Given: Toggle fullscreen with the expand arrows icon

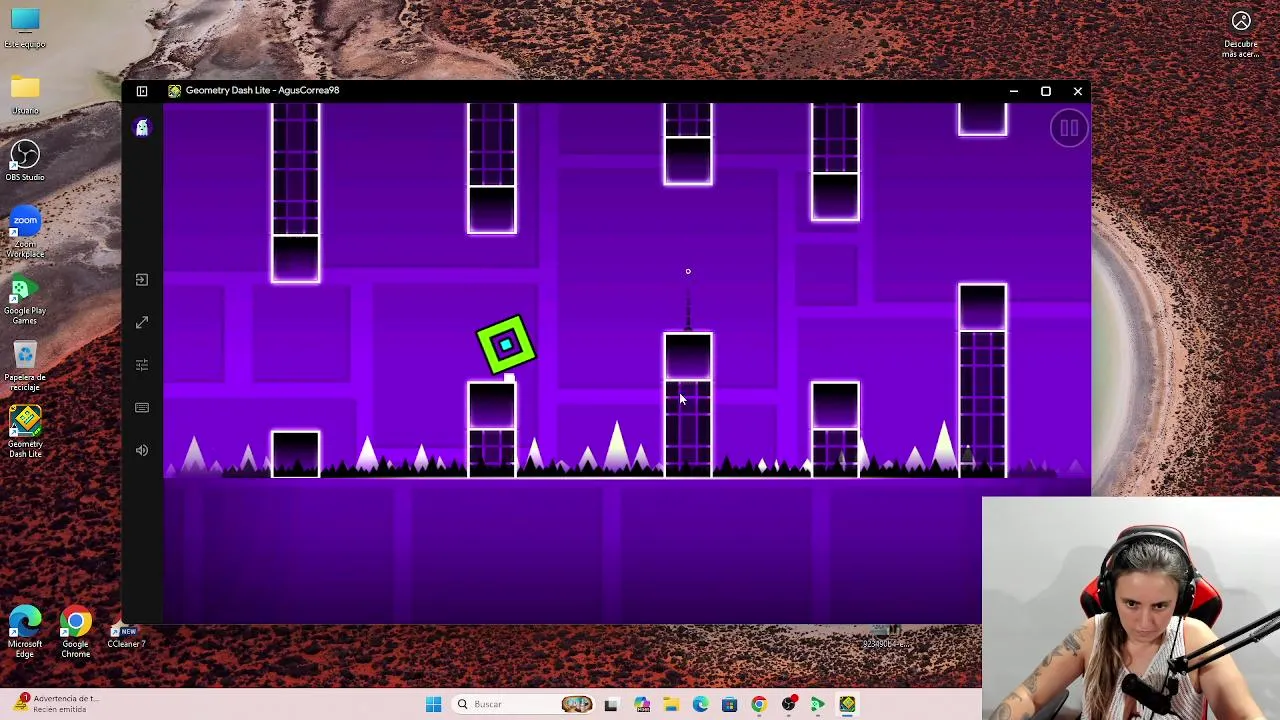Looking at the screenshot, I should [142, 322].
